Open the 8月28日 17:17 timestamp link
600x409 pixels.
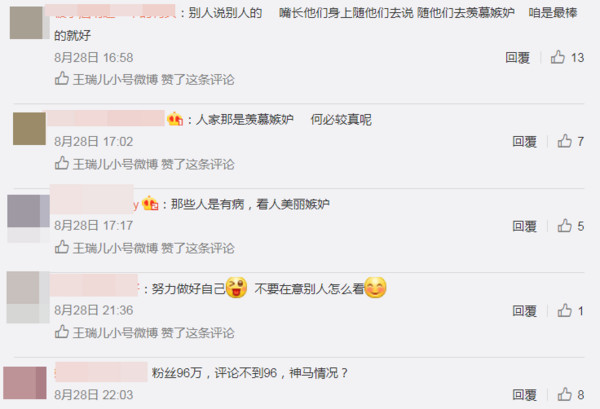point(93,225)
